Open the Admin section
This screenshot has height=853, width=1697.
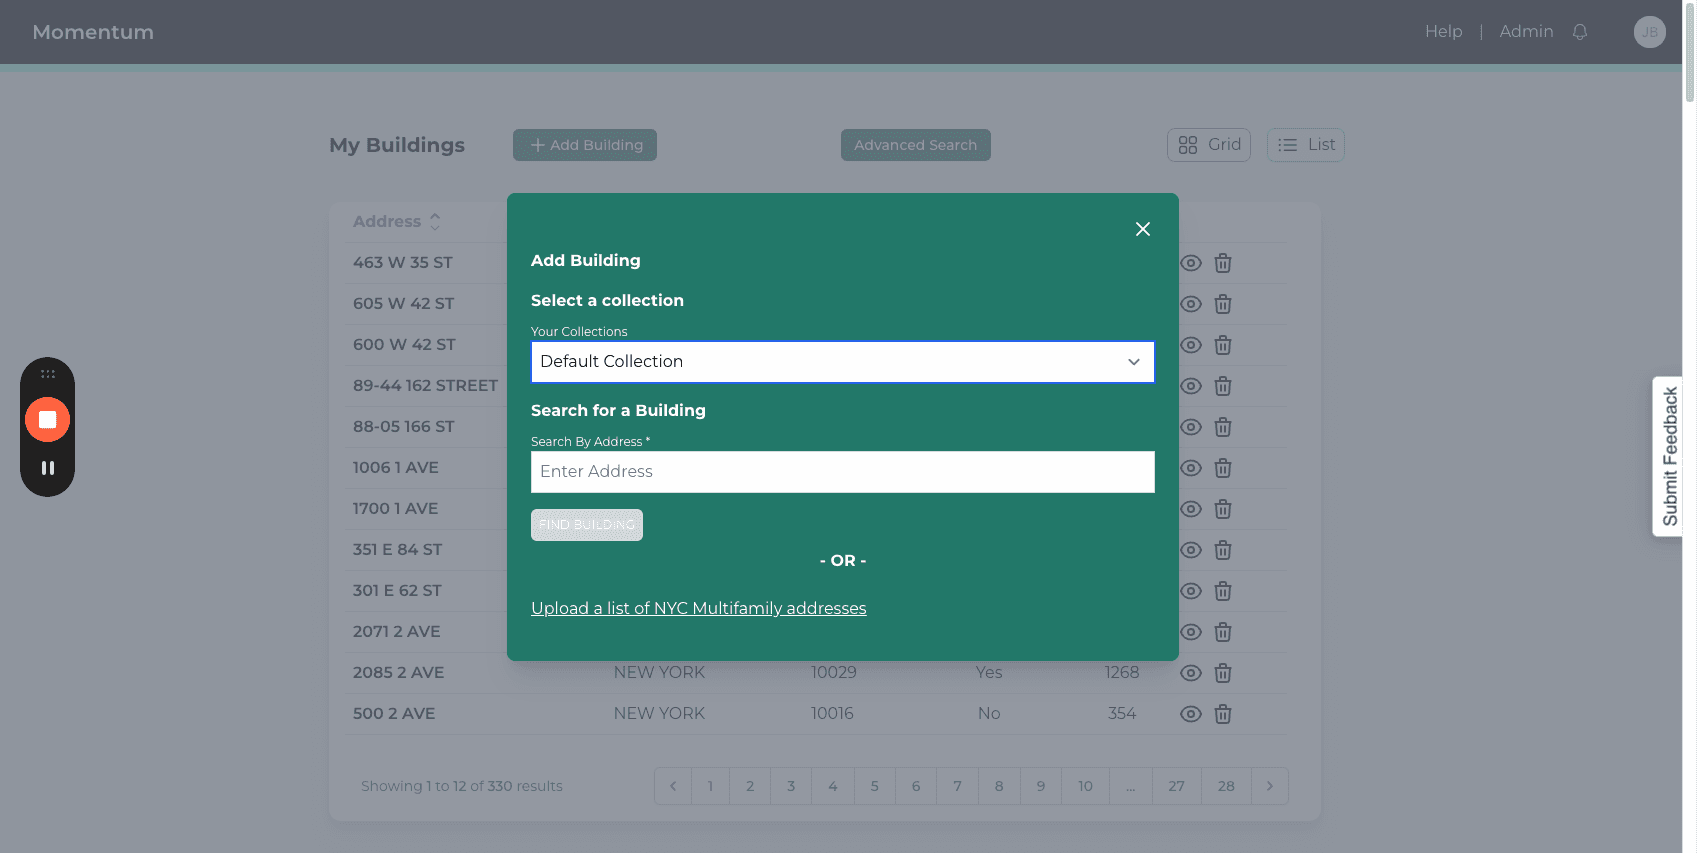(x=1526, y=32)
